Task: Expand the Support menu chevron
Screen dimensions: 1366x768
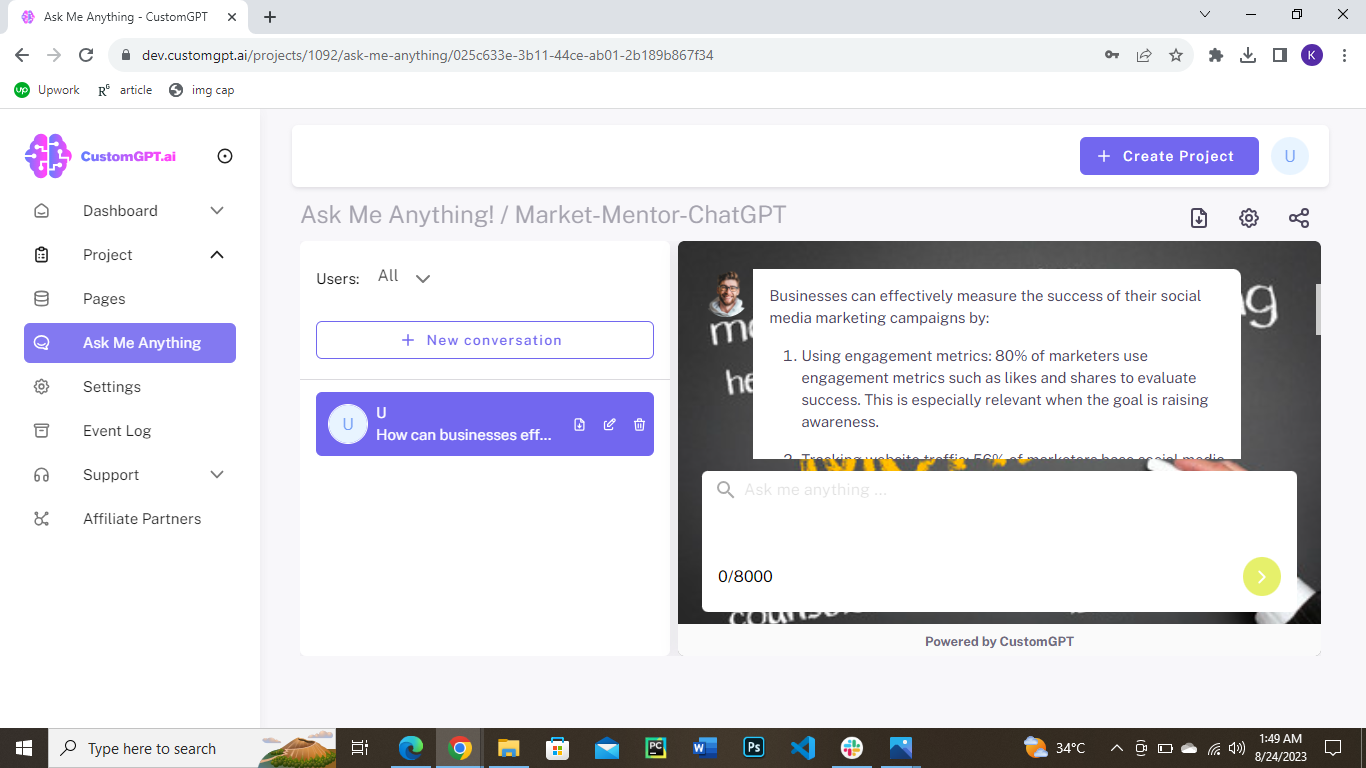Action: pos(217,475)
